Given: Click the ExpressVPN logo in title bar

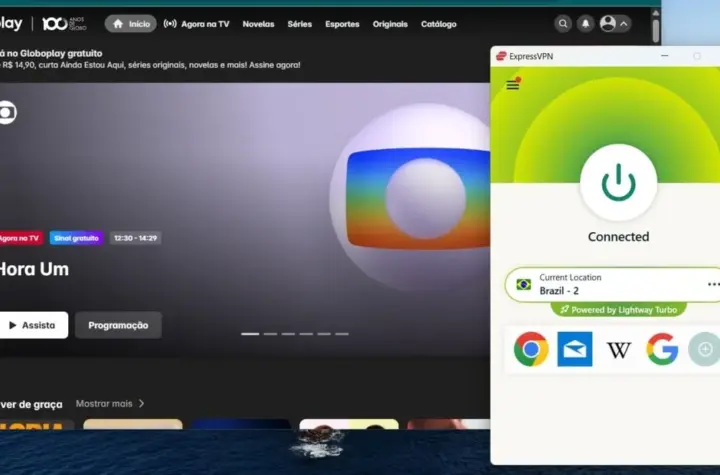Looking at the screenshot, I should (x=501, y=56).
